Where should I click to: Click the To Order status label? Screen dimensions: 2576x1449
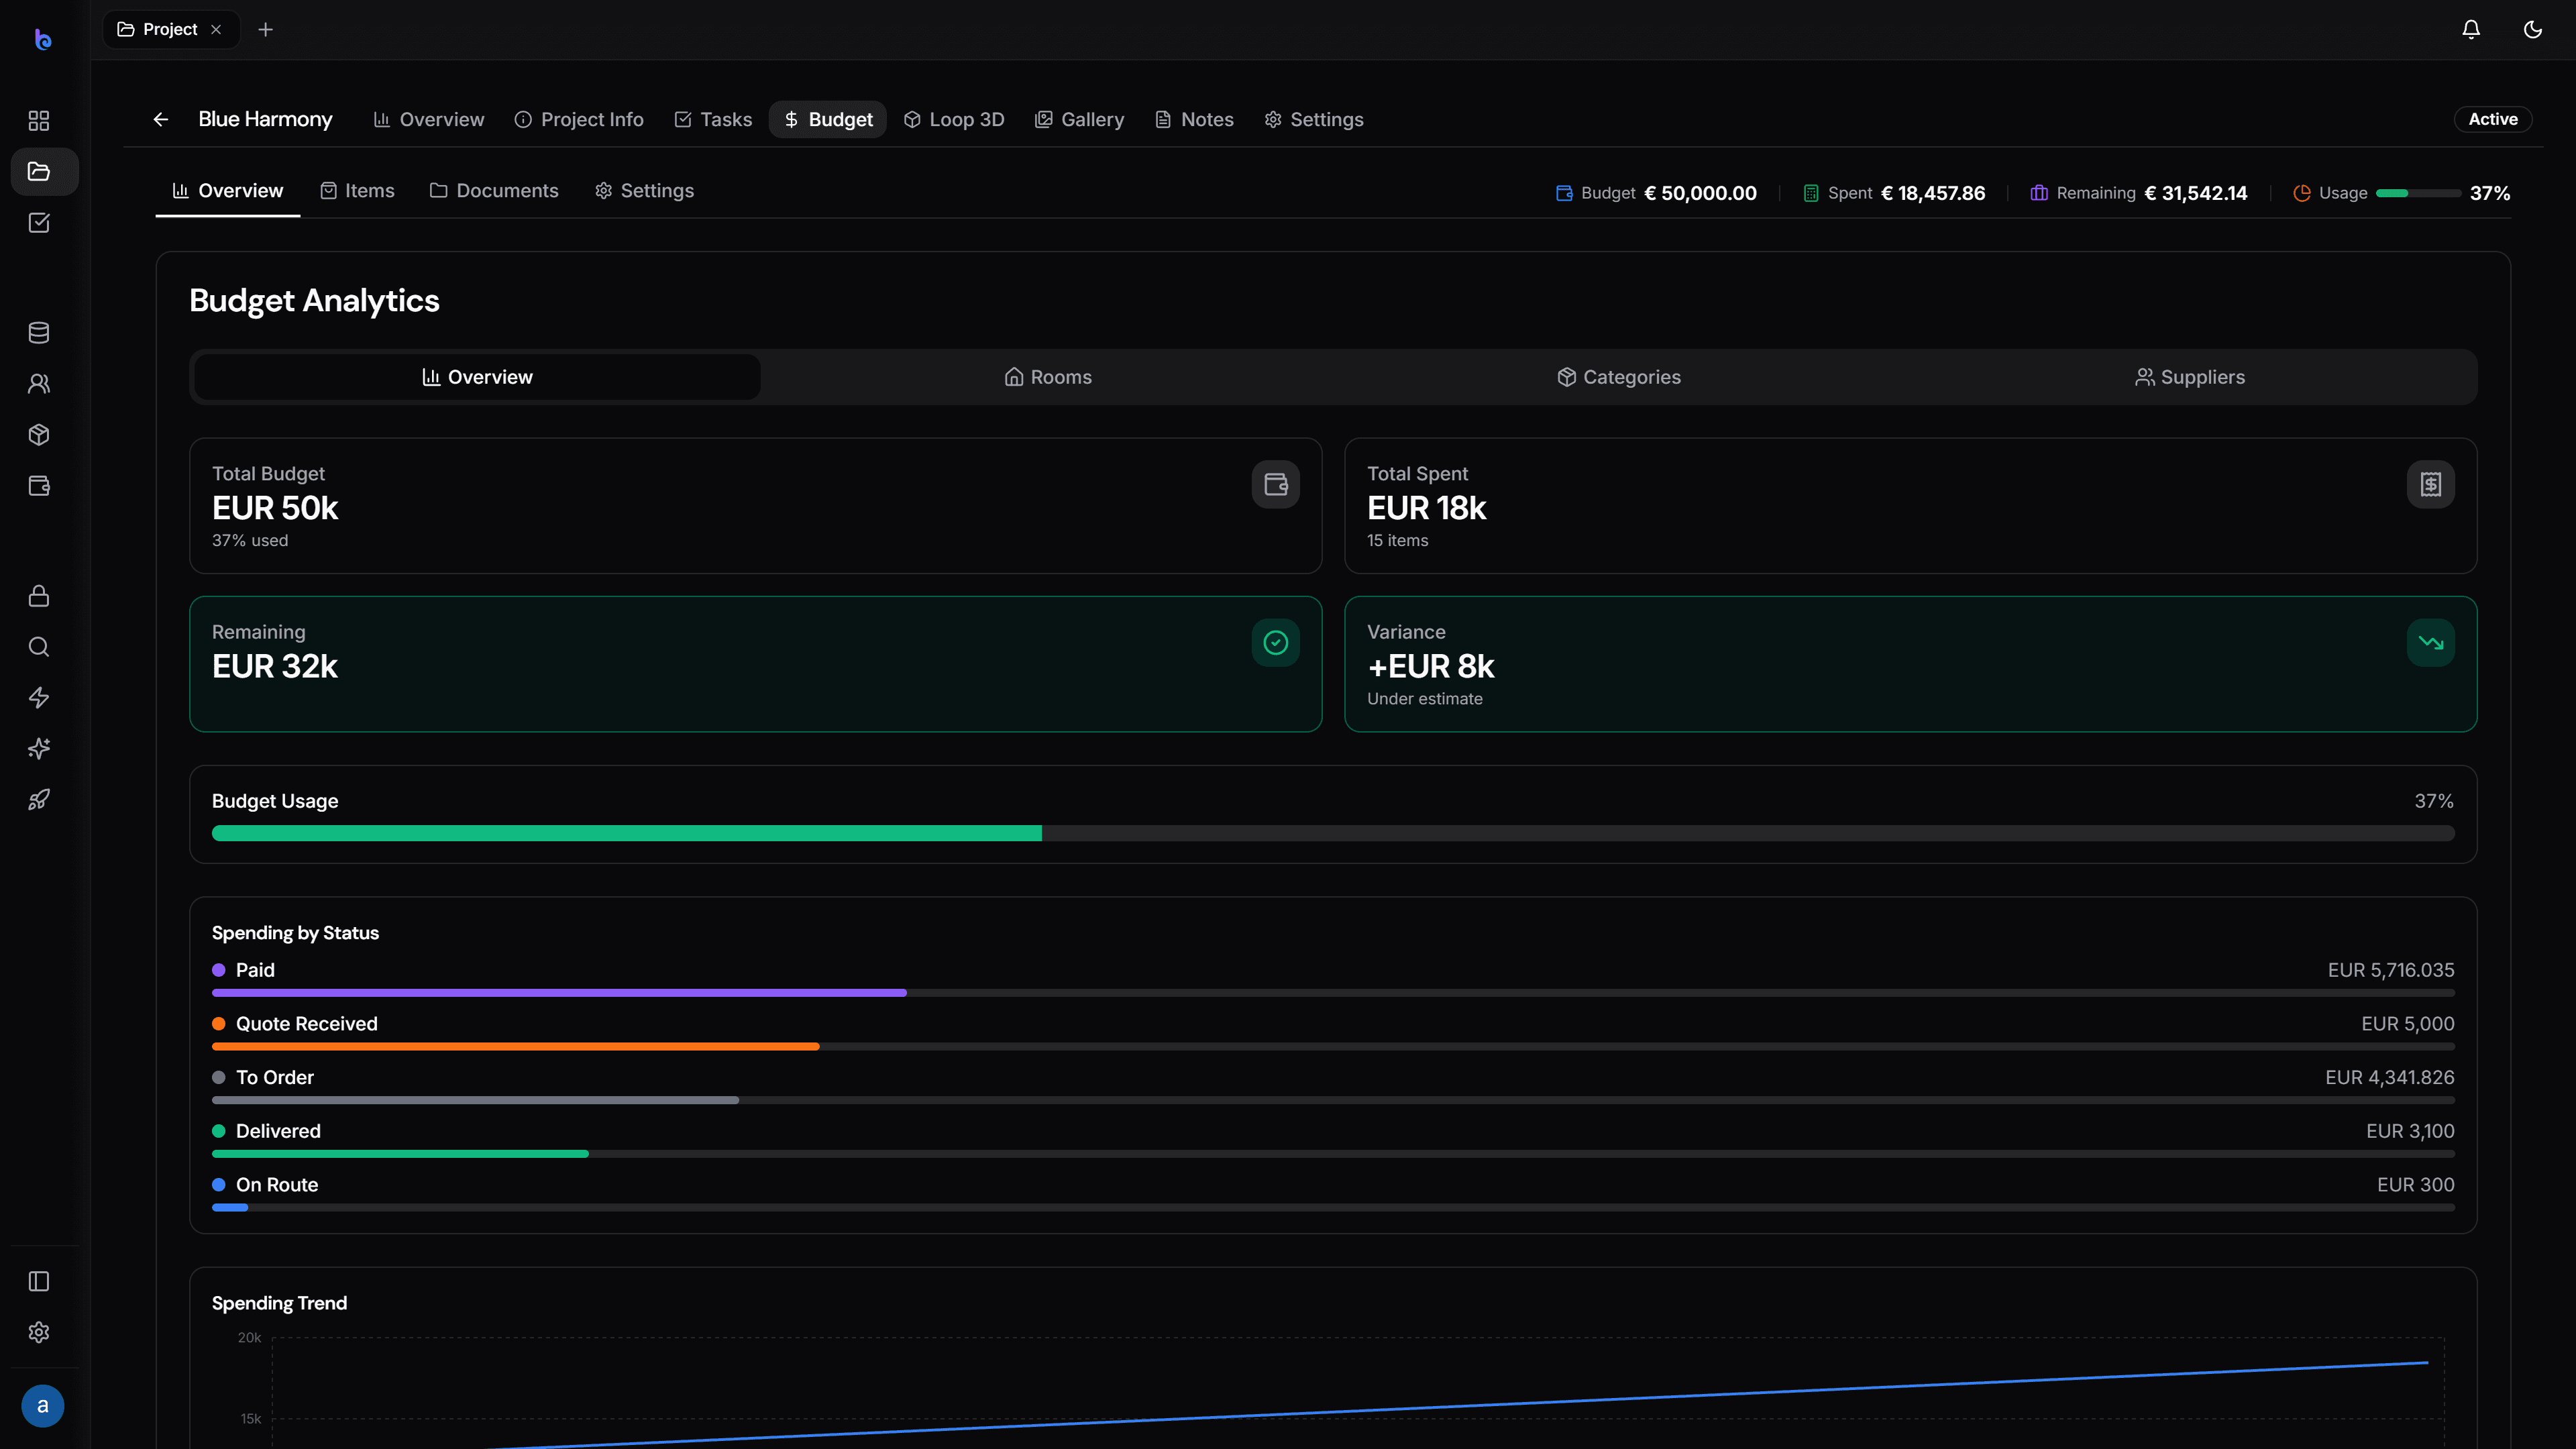[x=274, y=1078]
